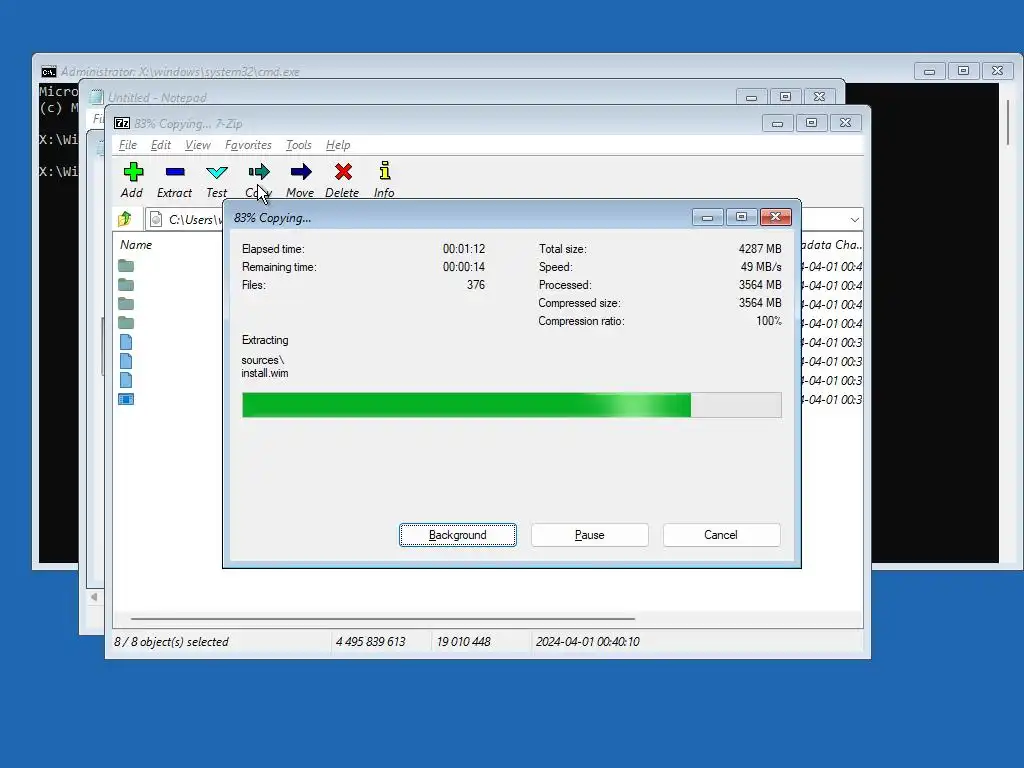Maximize the 83% Copying dialog

[741, 217]
